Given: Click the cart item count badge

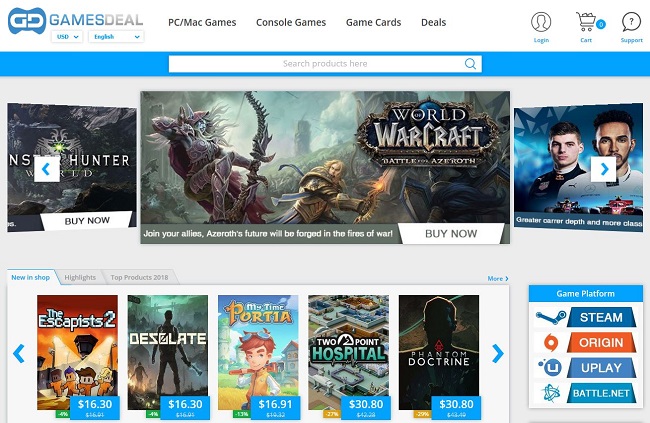Looking at the screenshot, I should [x=600, y=24].
